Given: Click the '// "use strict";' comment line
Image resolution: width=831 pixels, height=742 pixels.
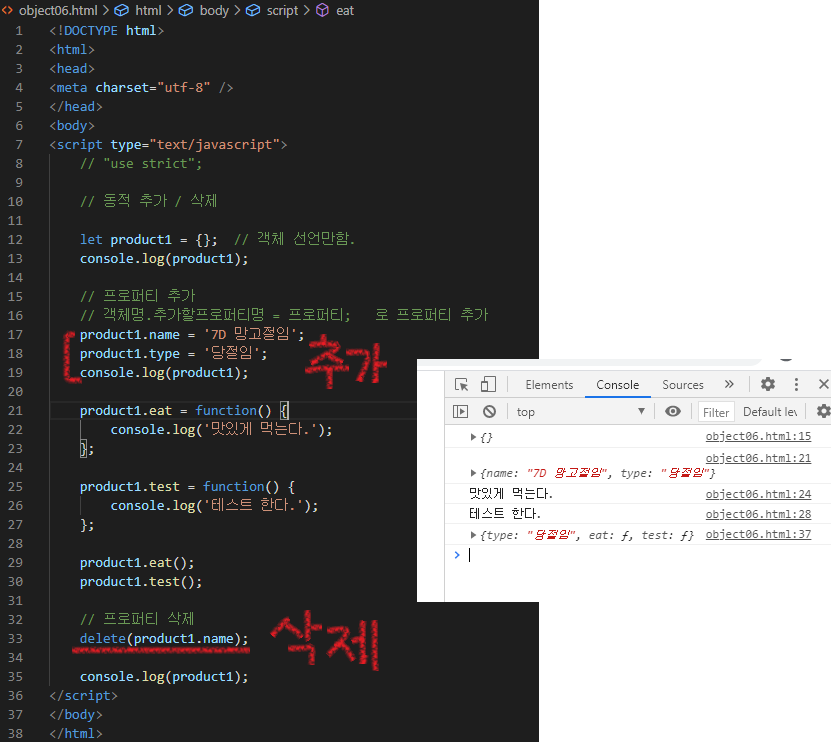Looking at the screenshot, I should coord(140,164).
